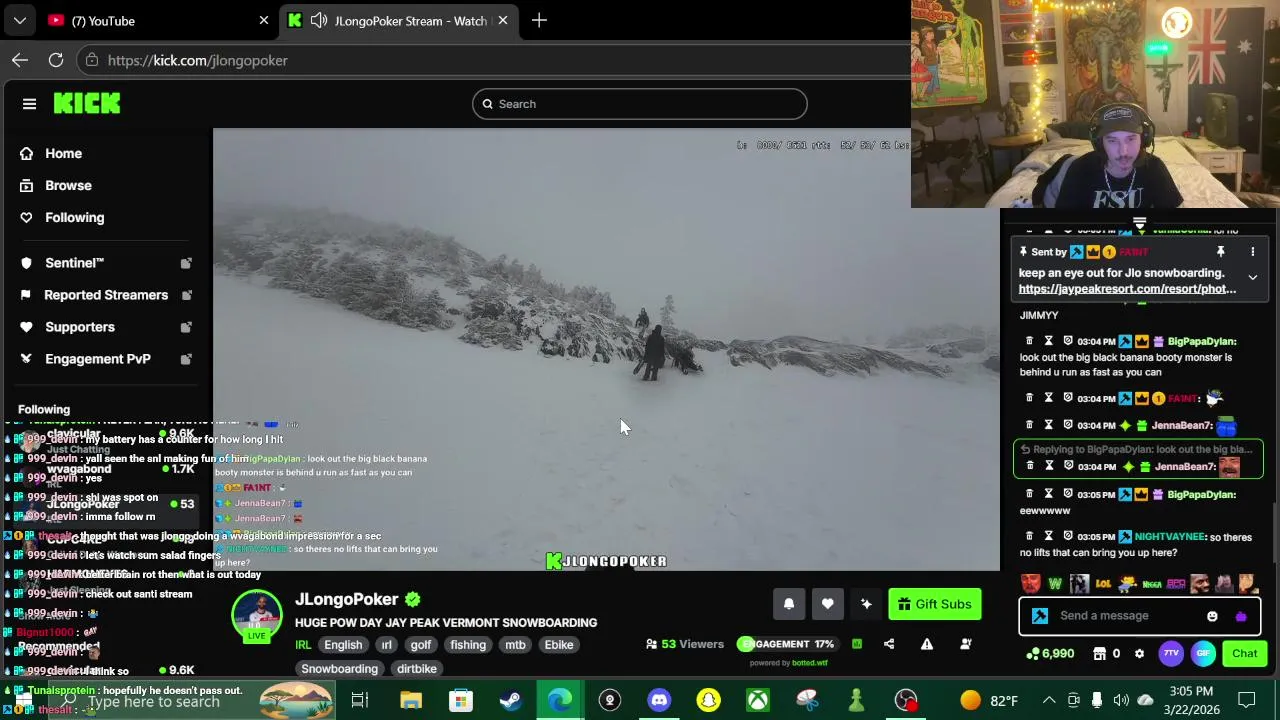Click the purple gift icon in chat input
This screenshot has height=720, width=1280.
click(x=1241, y=616)
